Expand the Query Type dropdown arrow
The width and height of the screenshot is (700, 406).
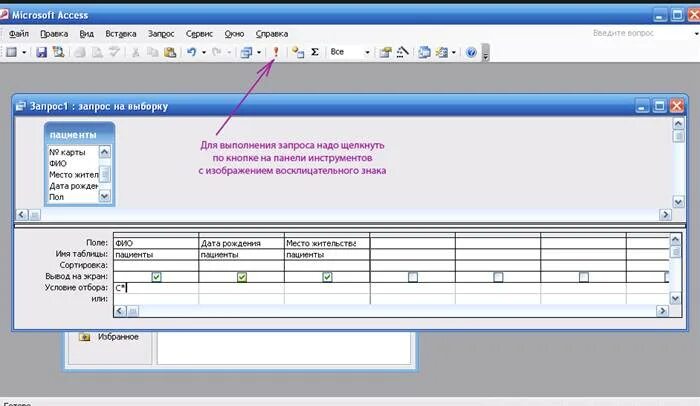[x=258, y=52]
